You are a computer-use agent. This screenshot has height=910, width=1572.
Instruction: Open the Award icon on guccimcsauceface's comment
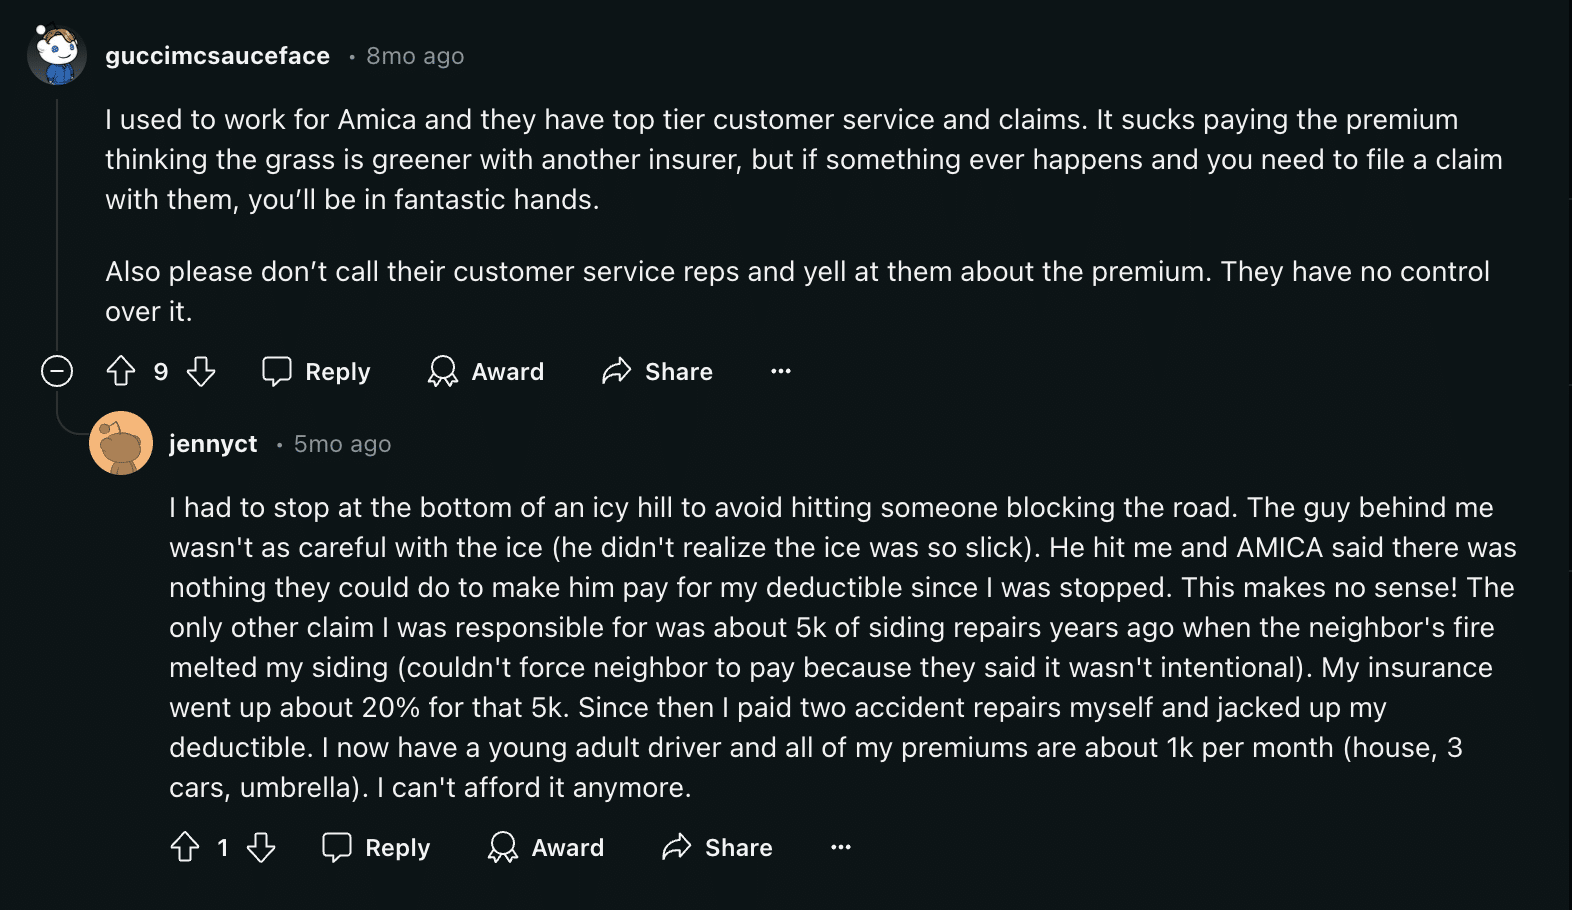point(444,371)
